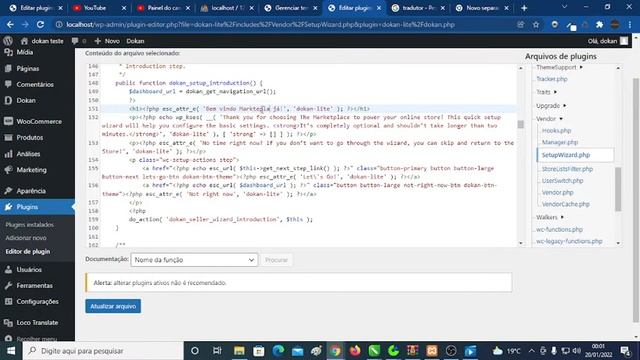This screenshot has height=360, width=640.
Task: Go to Plugins instalados
Action: 29,224
